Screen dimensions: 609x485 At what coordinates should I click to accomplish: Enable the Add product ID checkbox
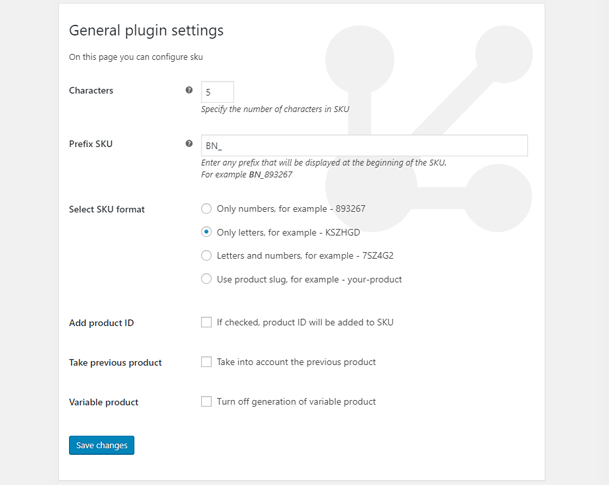point(206,322)
